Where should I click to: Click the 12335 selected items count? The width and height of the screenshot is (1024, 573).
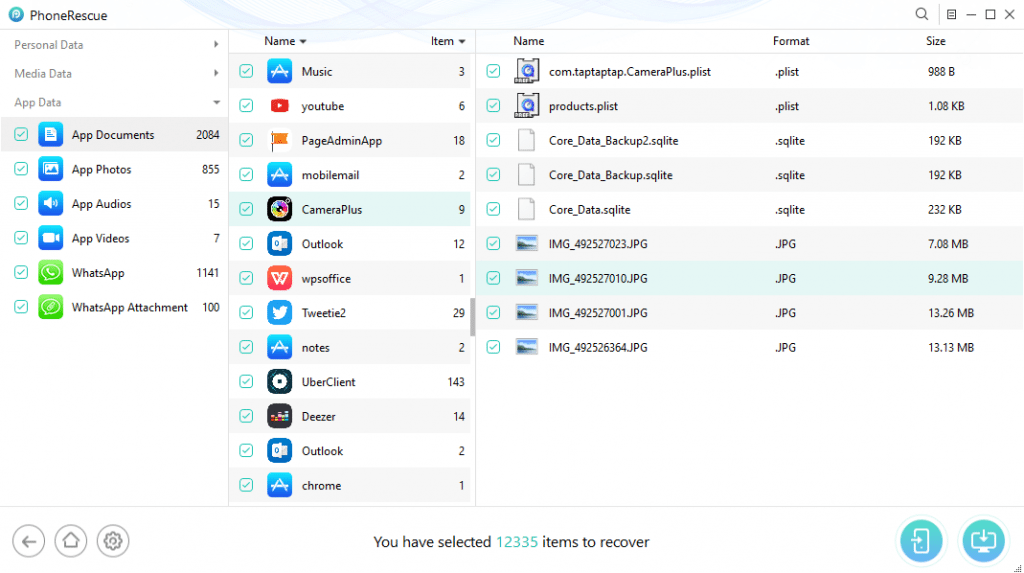(x=517, y=542)
